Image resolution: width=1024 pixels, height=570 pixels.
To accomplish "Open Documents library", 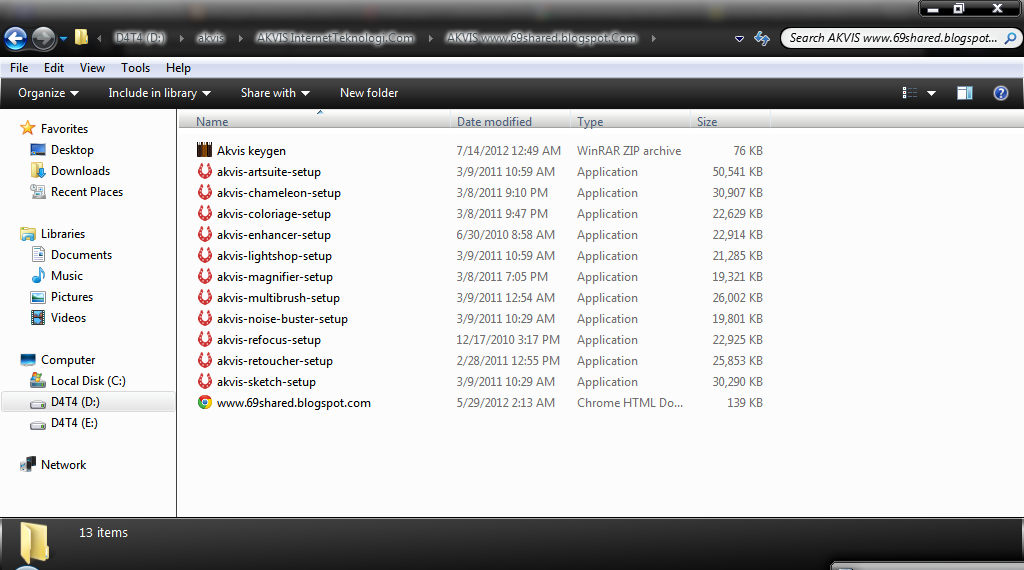I will [x=81, y=255].
